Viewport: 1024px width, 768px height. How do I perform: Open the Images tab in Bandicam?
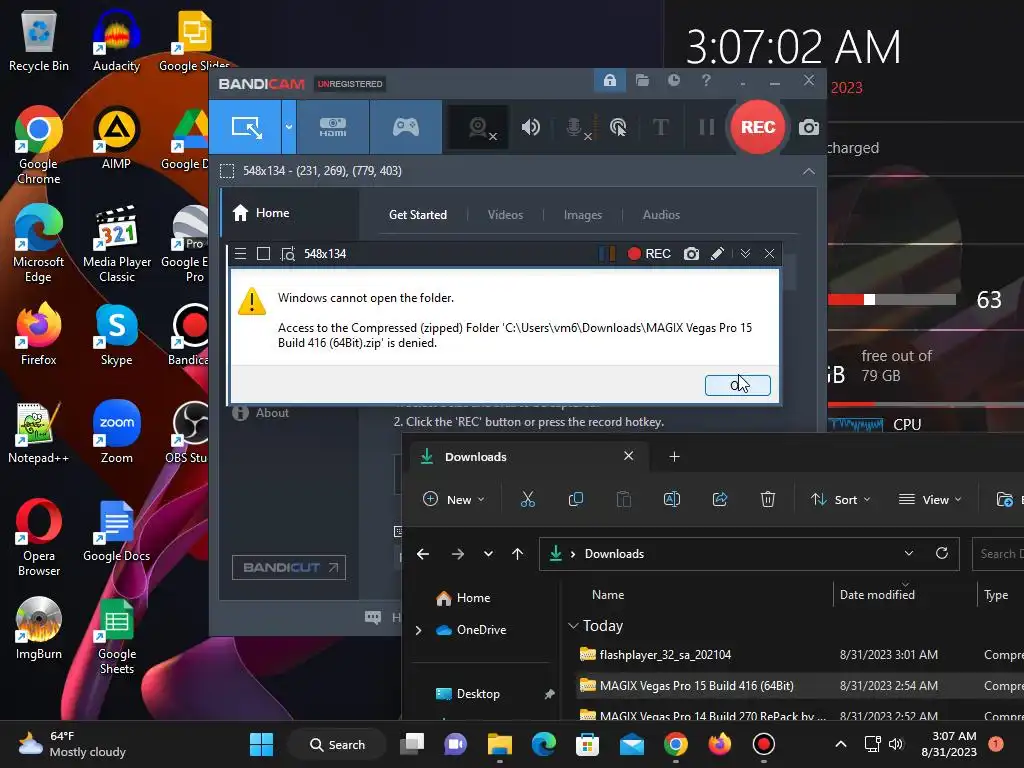point(583,215)
